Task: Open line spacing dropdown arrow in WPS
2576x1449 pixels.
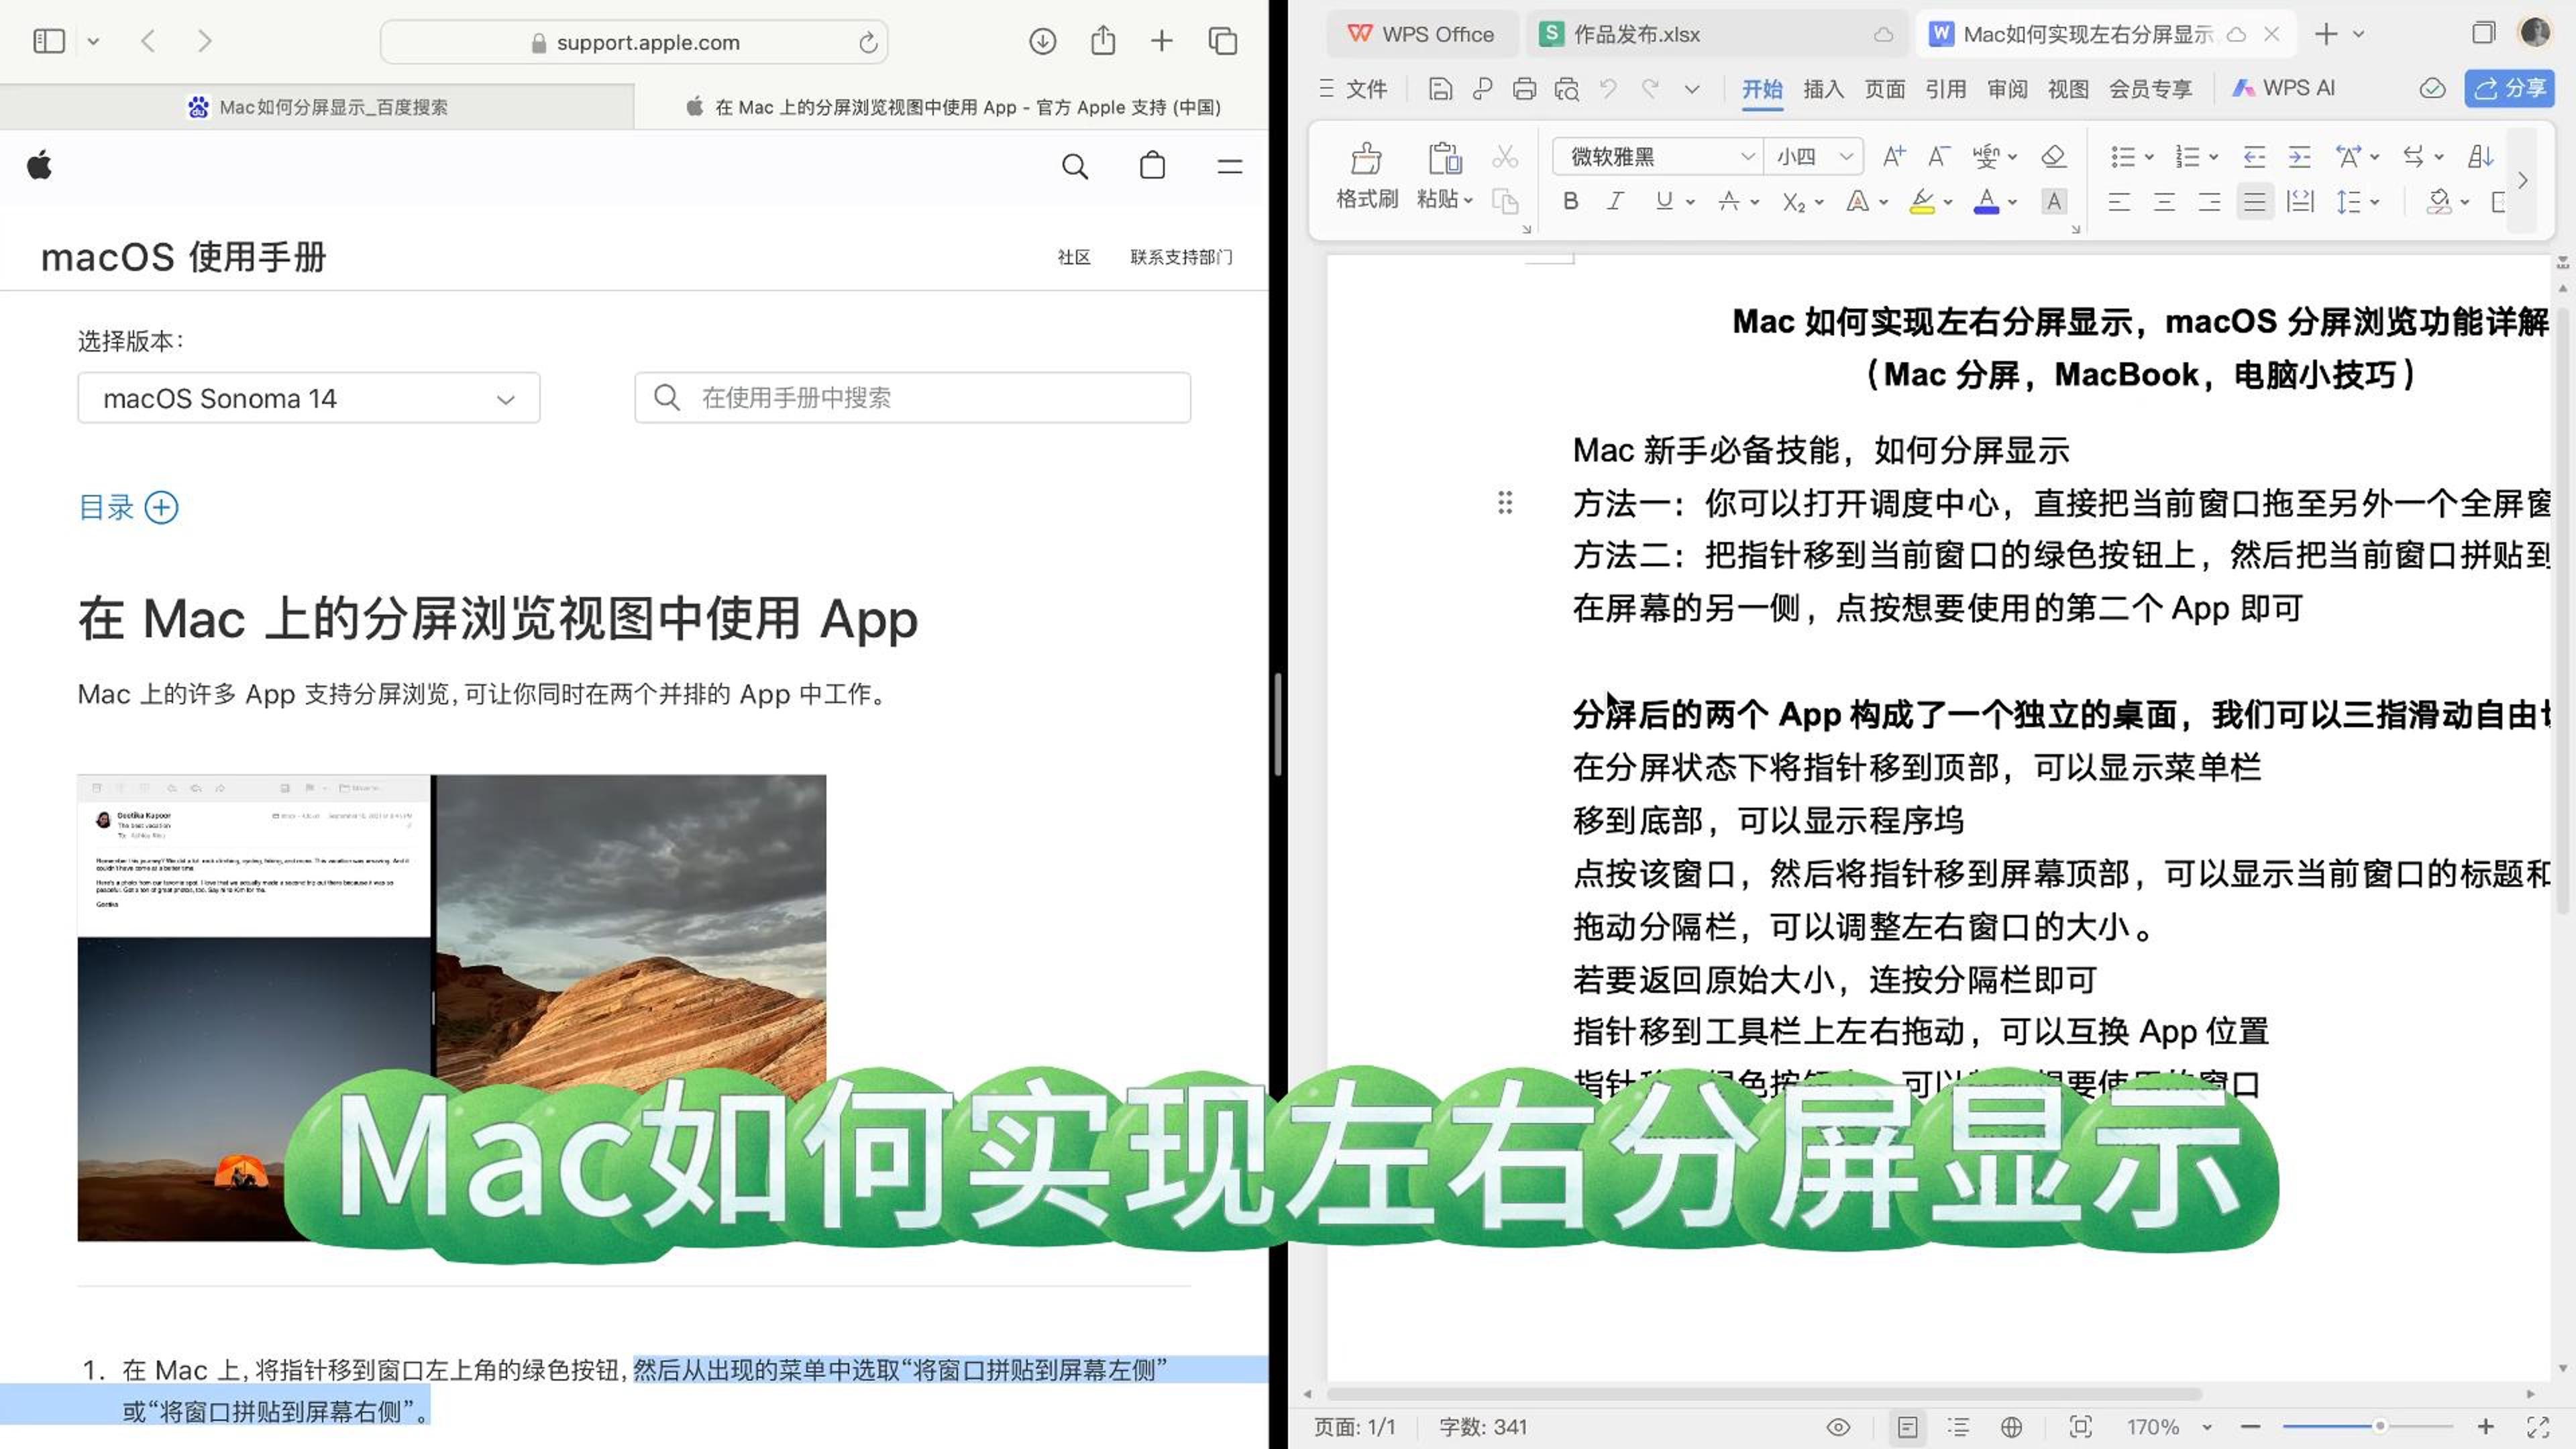Action: pos(2374,202)
